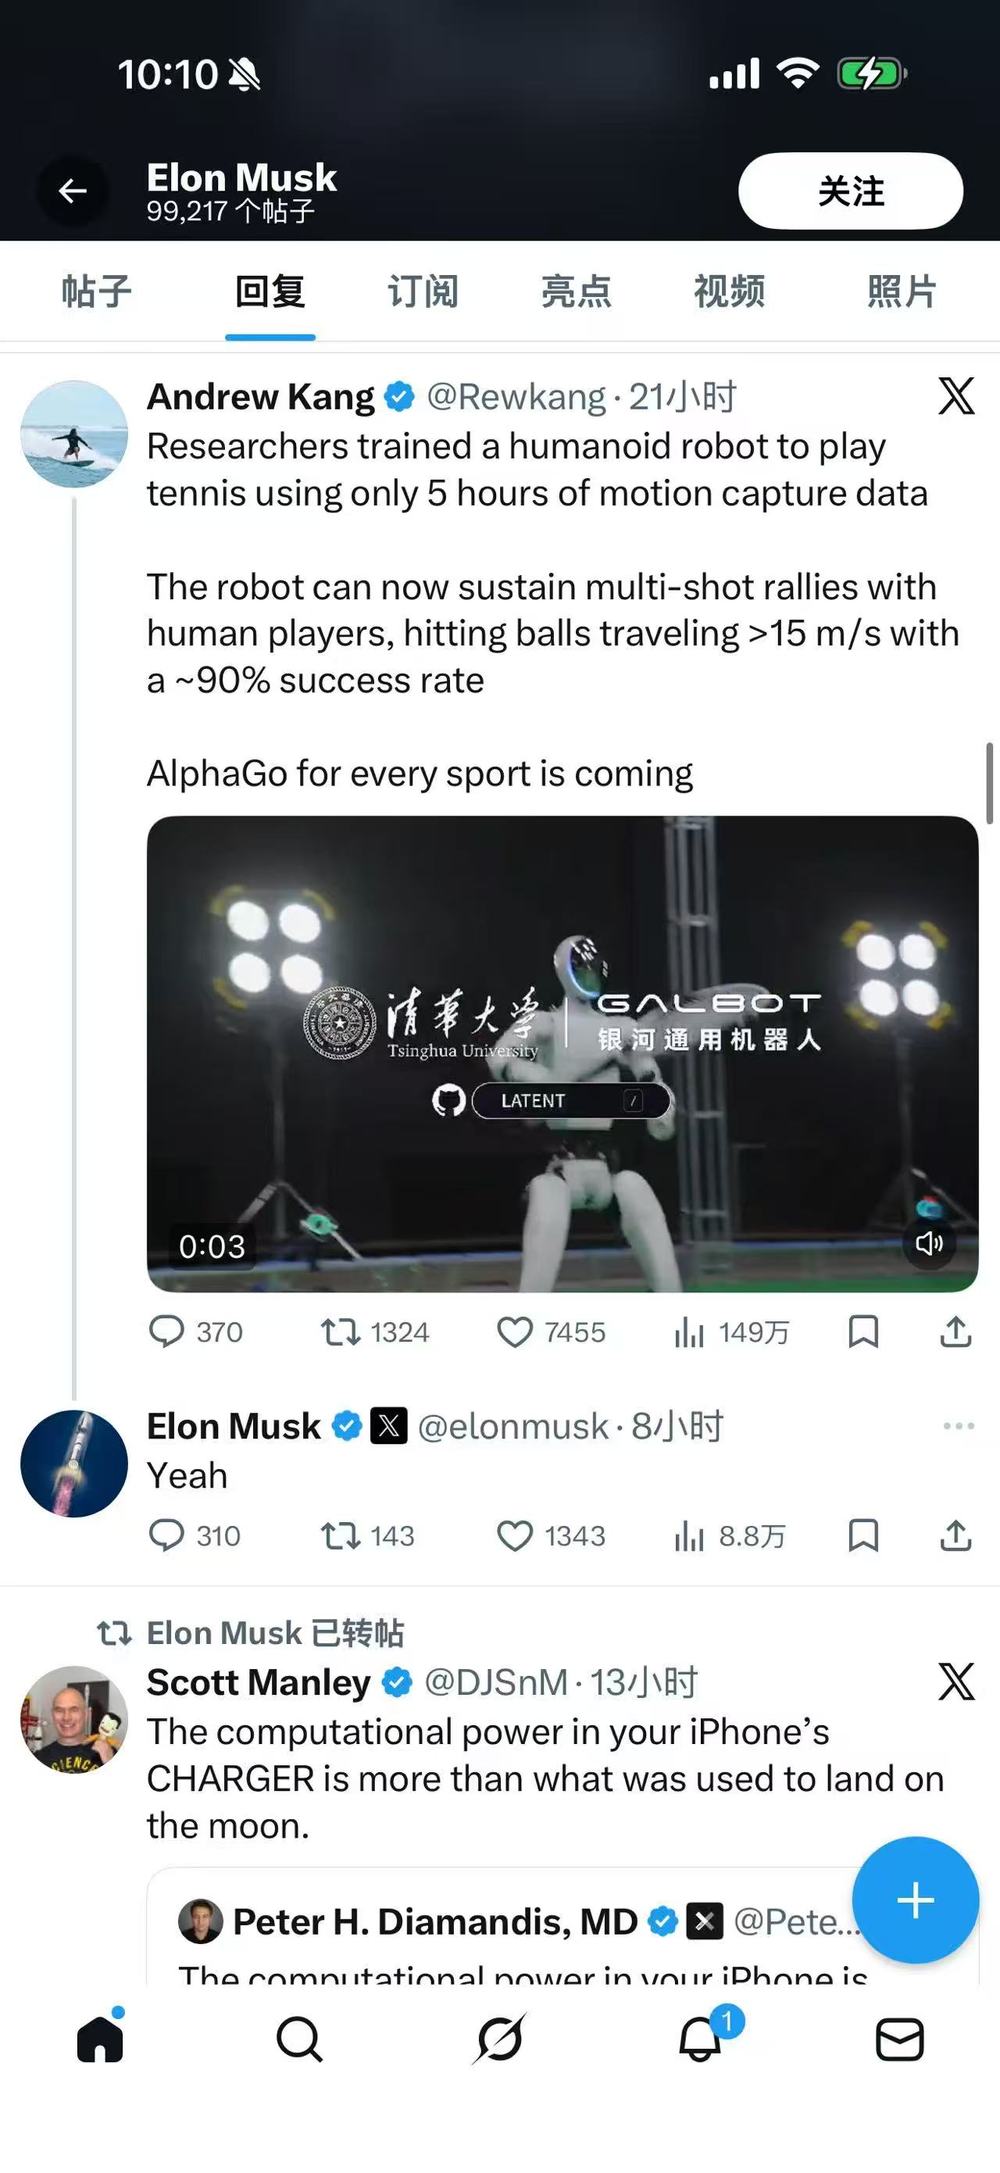Share Elon Musk's "Yeah" reply
Screen dimensions: 1000x2173
coord(956,1535)
